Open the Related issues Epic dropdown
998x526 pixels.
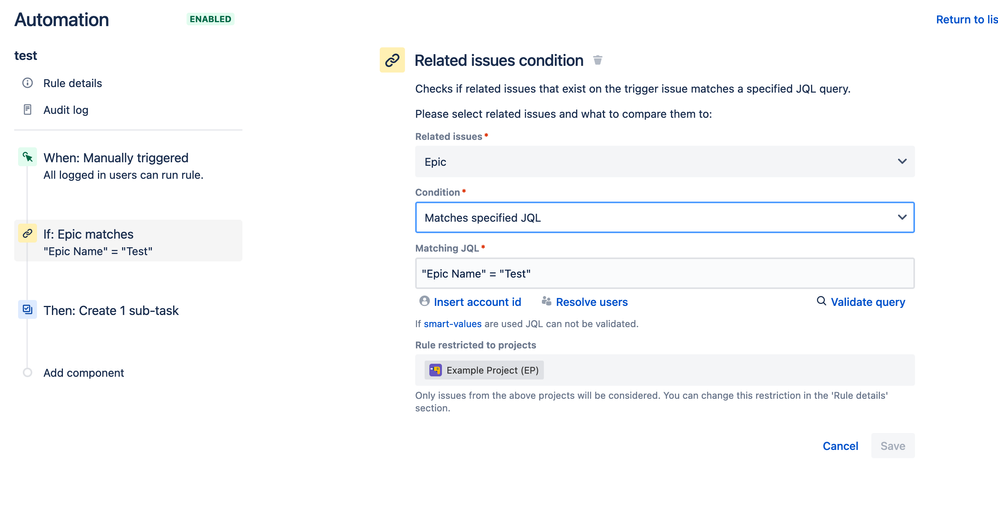pyautogui.click(x=664, y=162)
